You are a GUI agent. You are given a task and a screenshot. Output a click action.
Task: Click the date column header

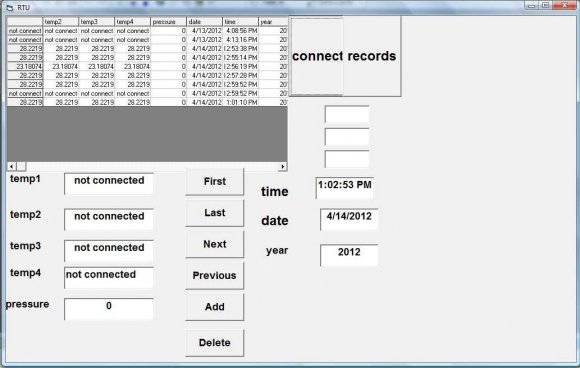(205, 22)
